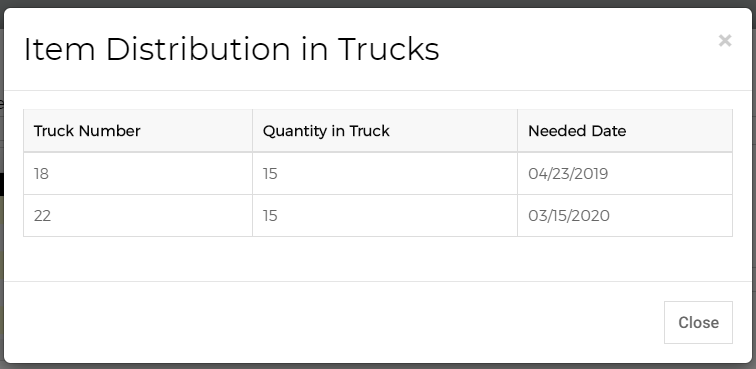Image resolution: width=756 pixels, height=369 pixels.
Task: Click needed date 03/15/2020
Action: click(x=569, y=216)
